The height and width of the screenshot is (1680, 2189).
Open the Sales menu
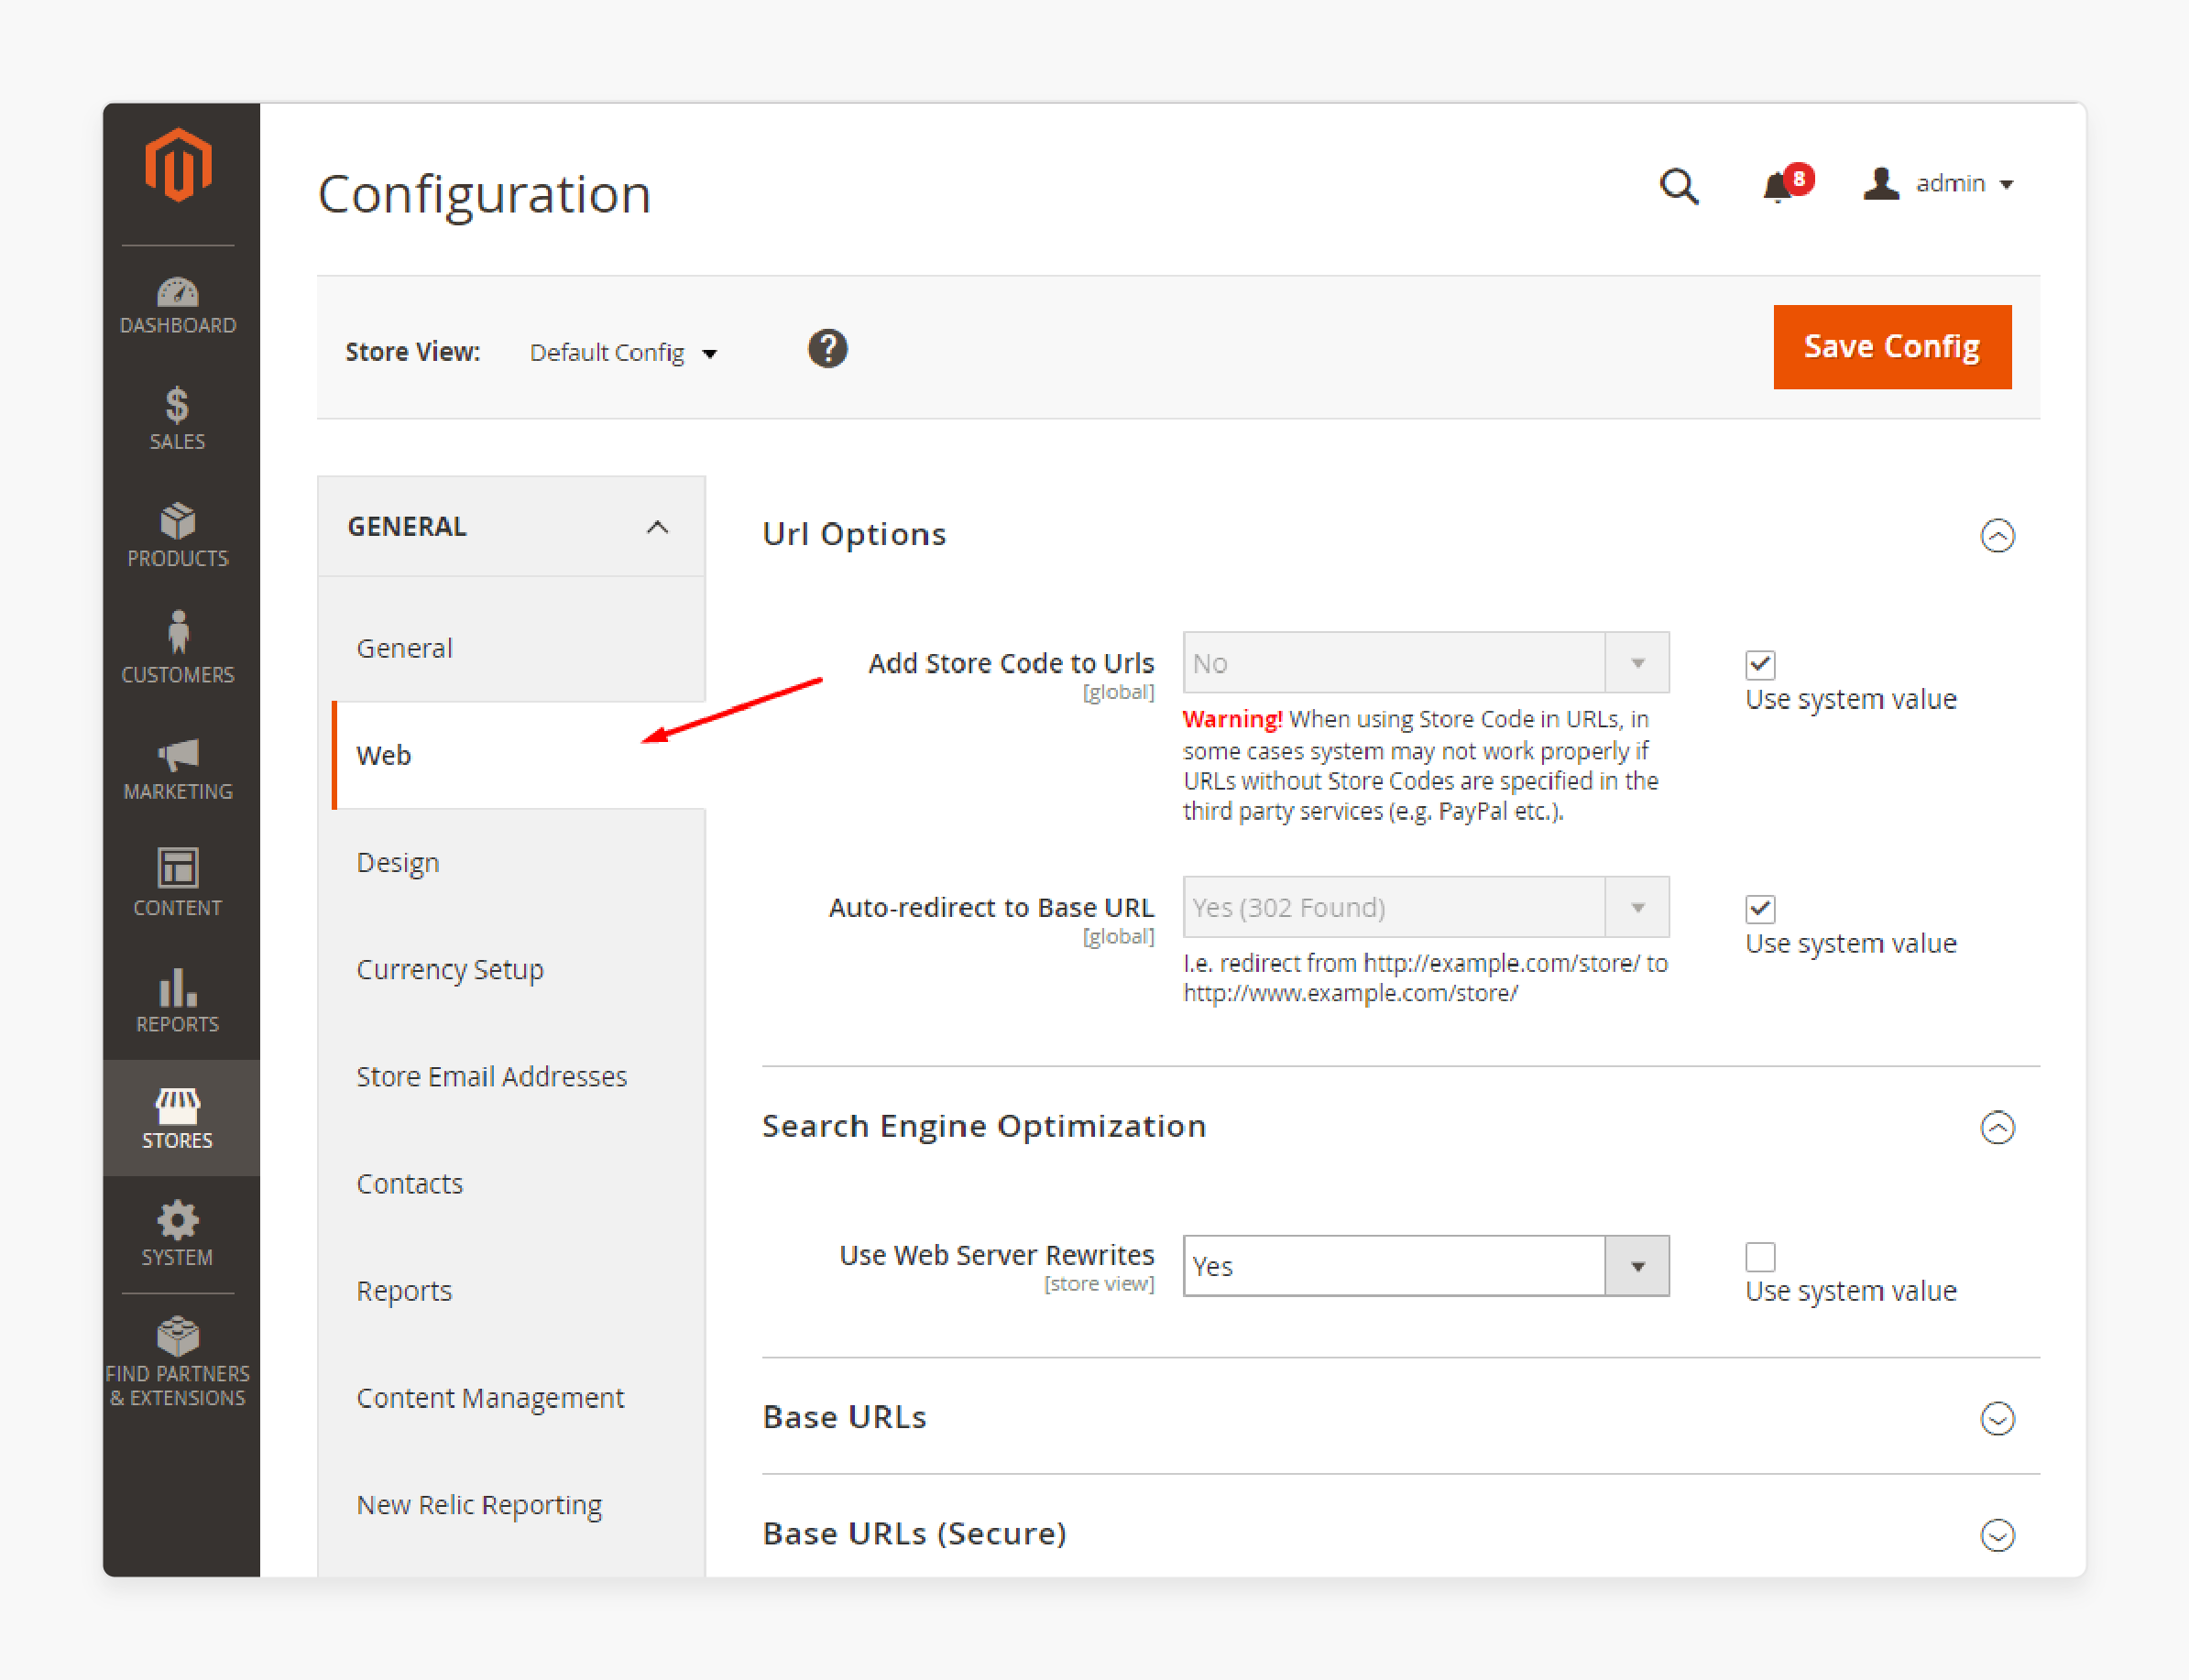(x=178, y=420)
